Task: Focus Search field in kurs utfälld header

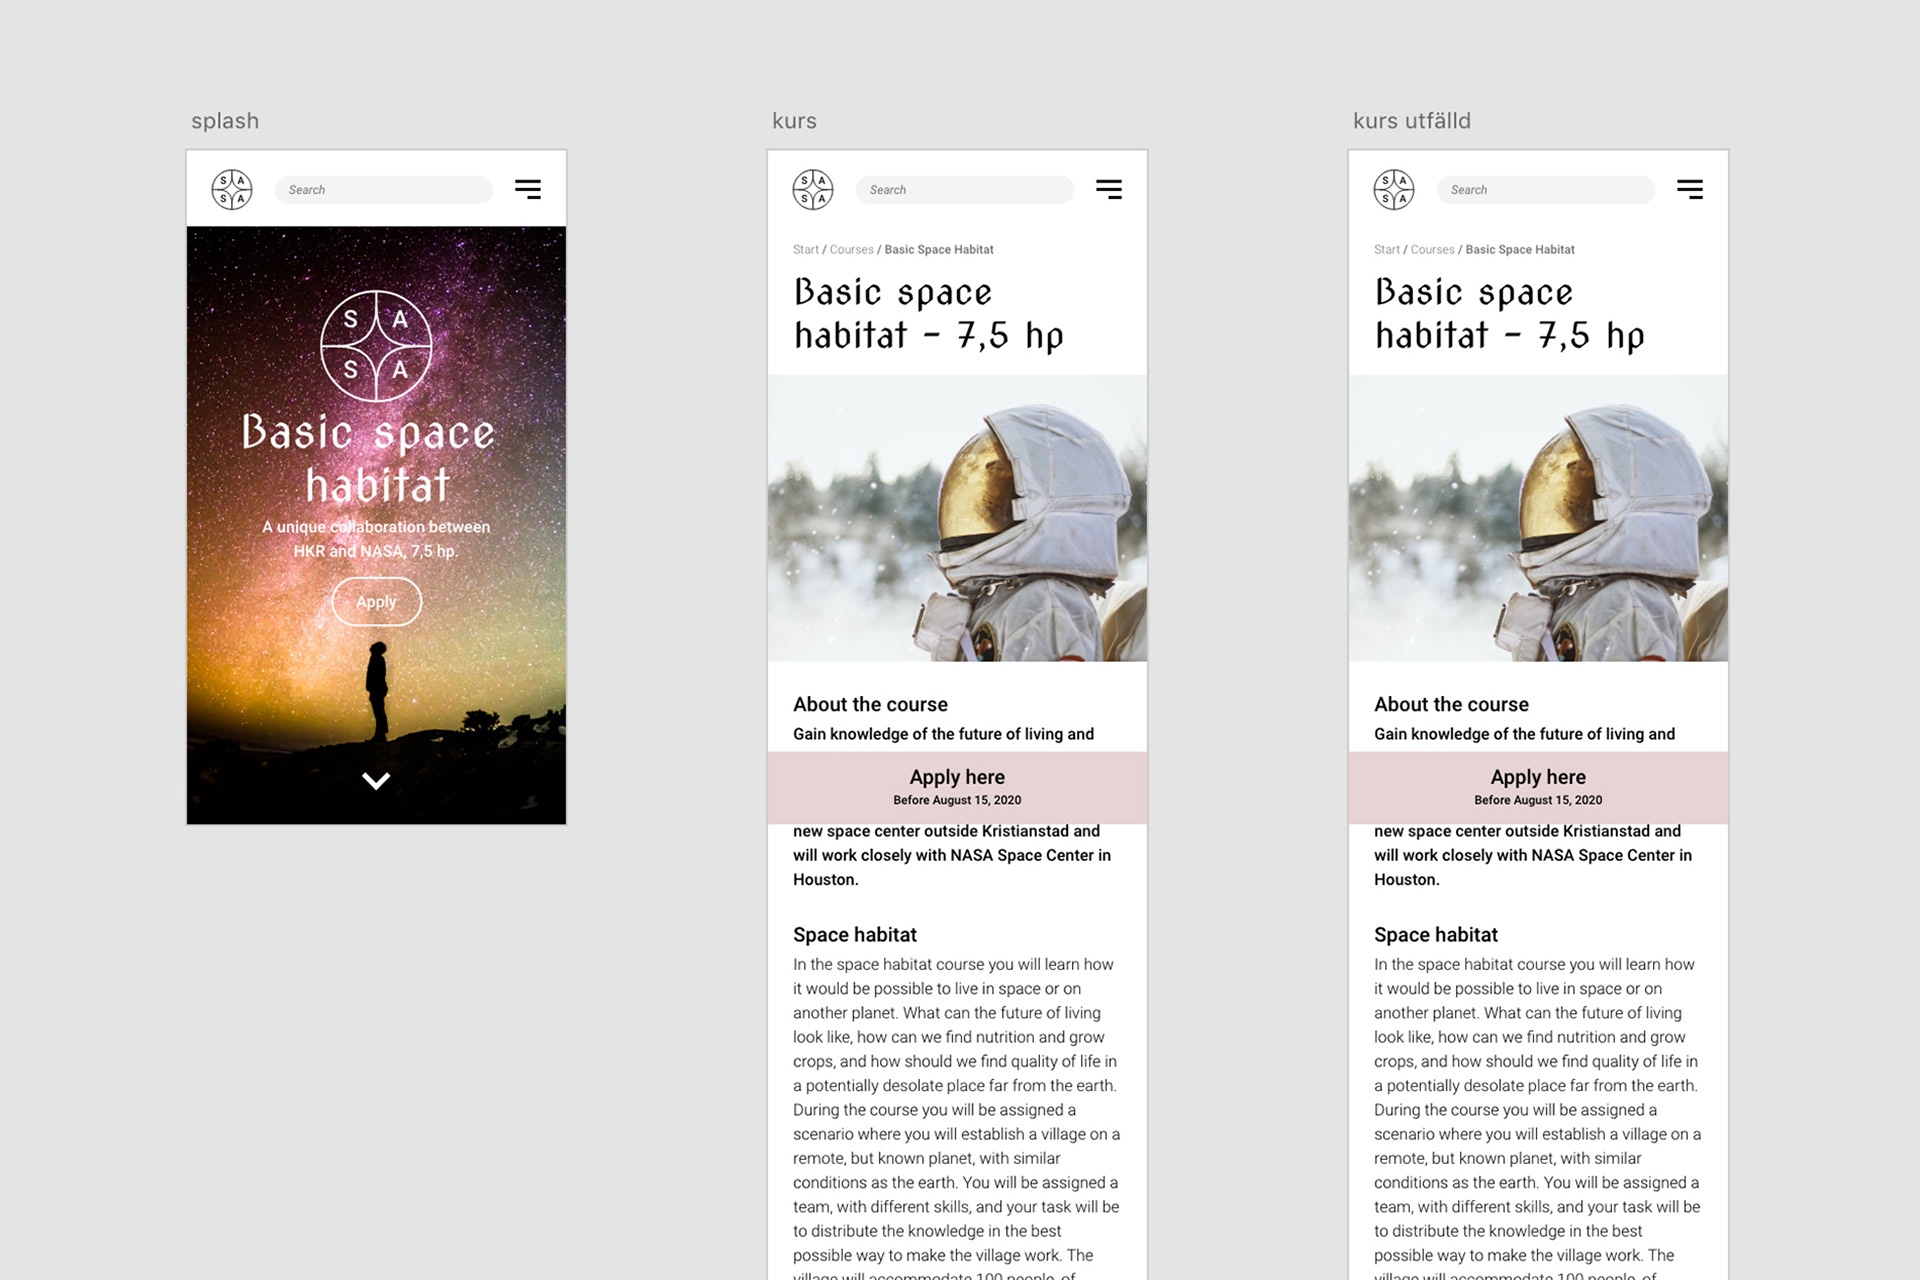Action: (1546, 190)
